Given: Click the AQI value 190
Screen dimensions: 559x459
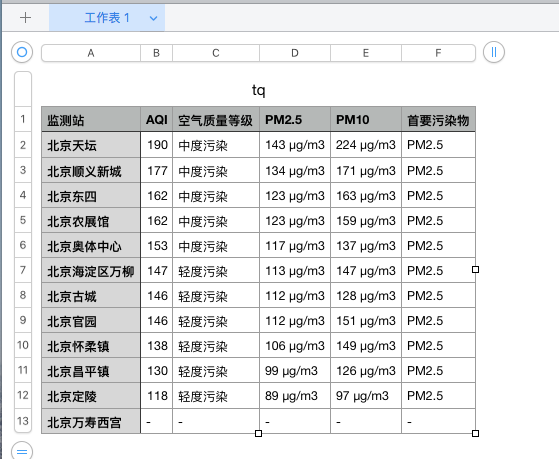Looking at the screenshot, I should [157, 145].
